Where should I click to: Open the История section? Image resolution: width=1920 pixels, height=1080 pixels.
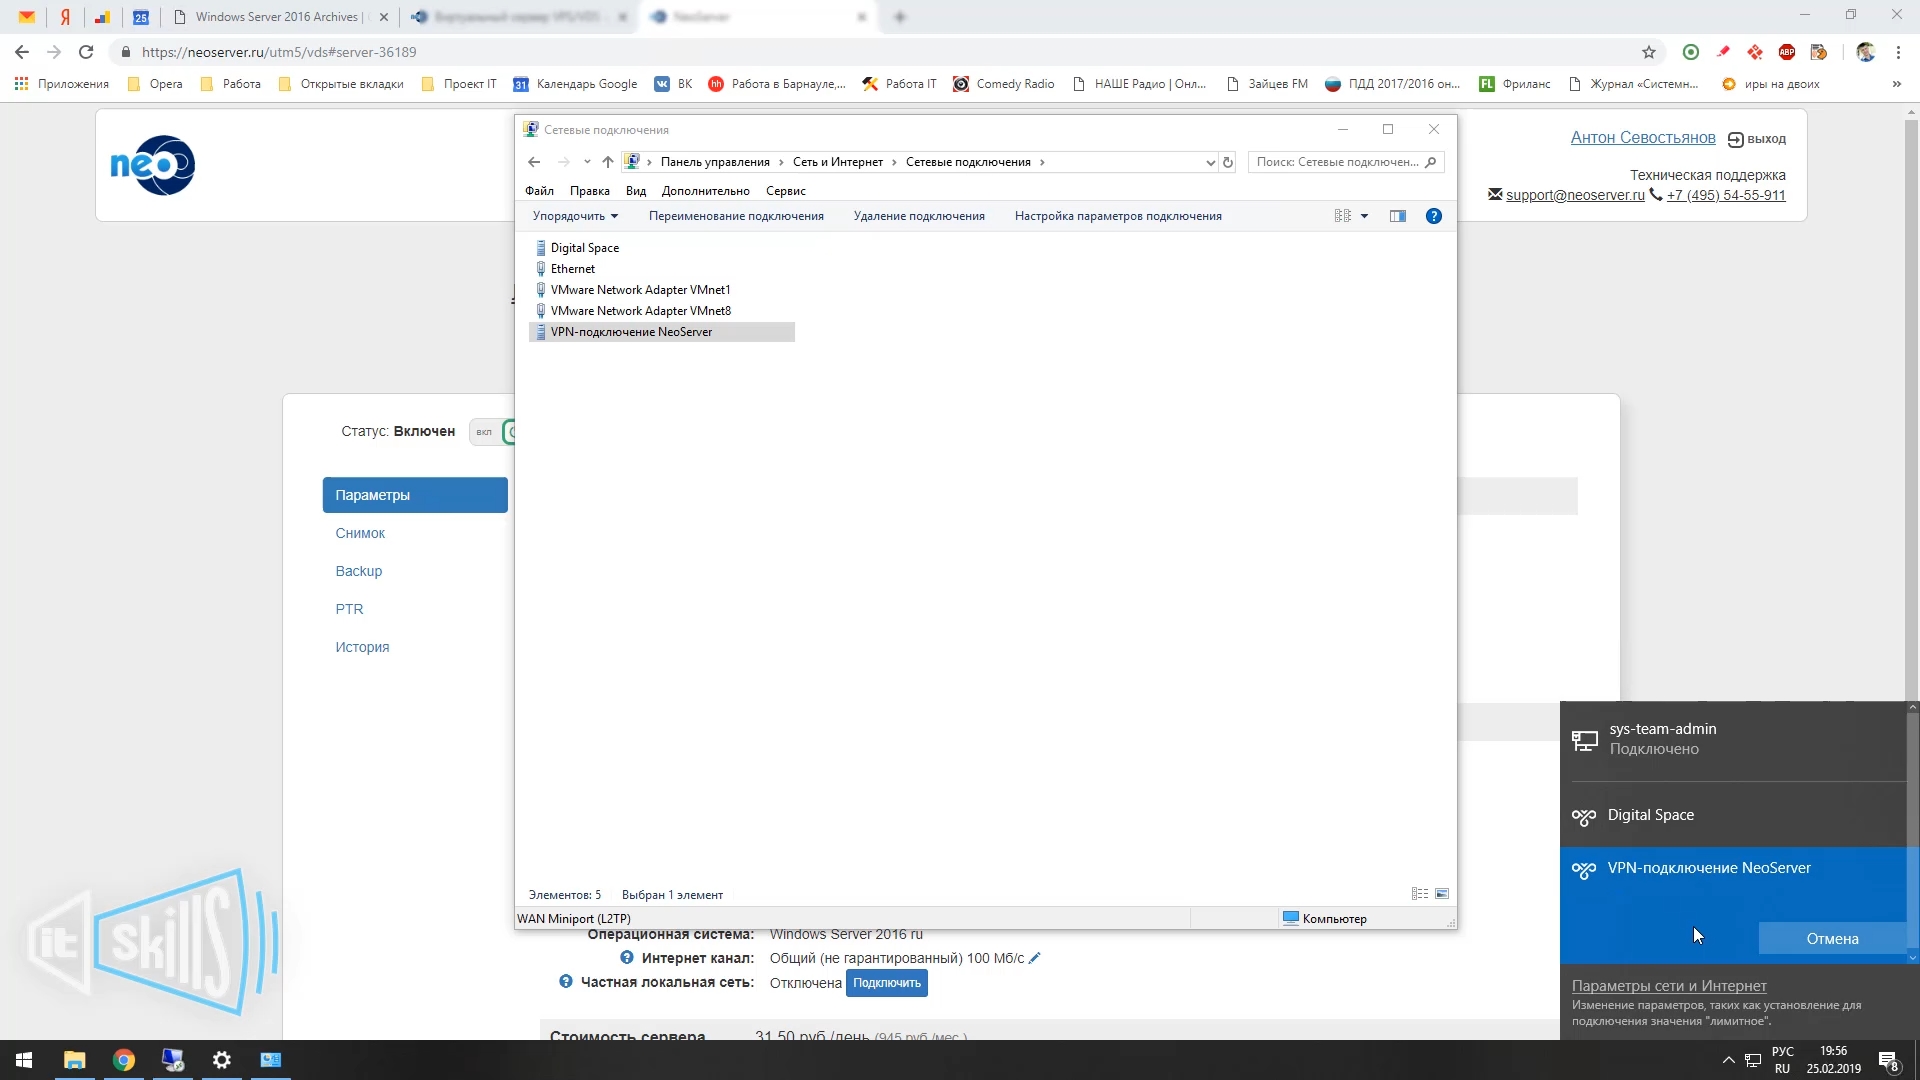click(x=362, y=647)
